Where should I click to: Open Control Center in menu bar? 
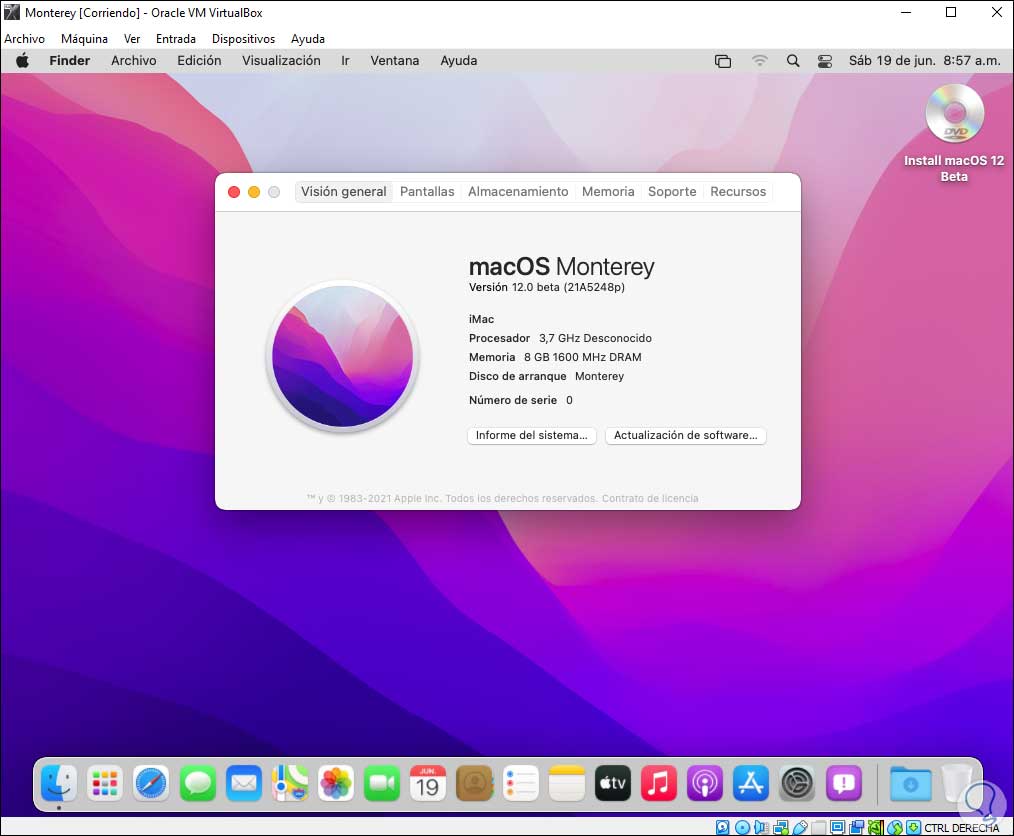point(825,61)
